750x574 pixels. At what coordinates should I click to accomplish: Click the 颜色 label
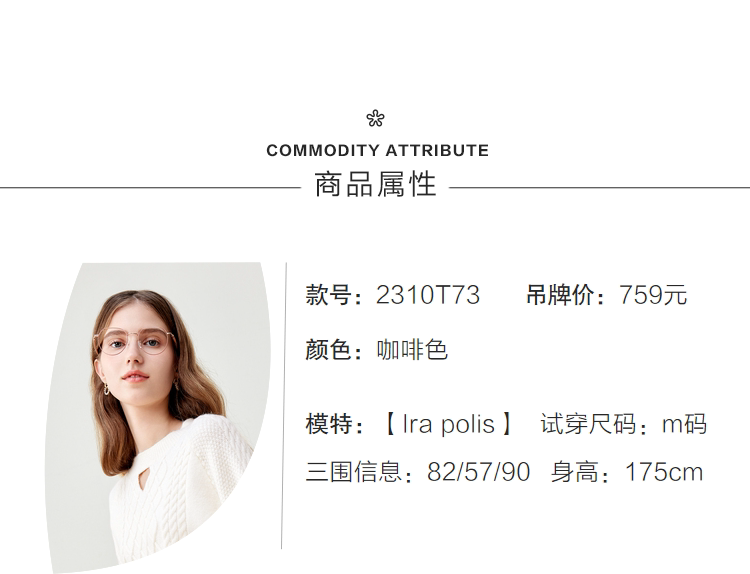pos(329,350)
